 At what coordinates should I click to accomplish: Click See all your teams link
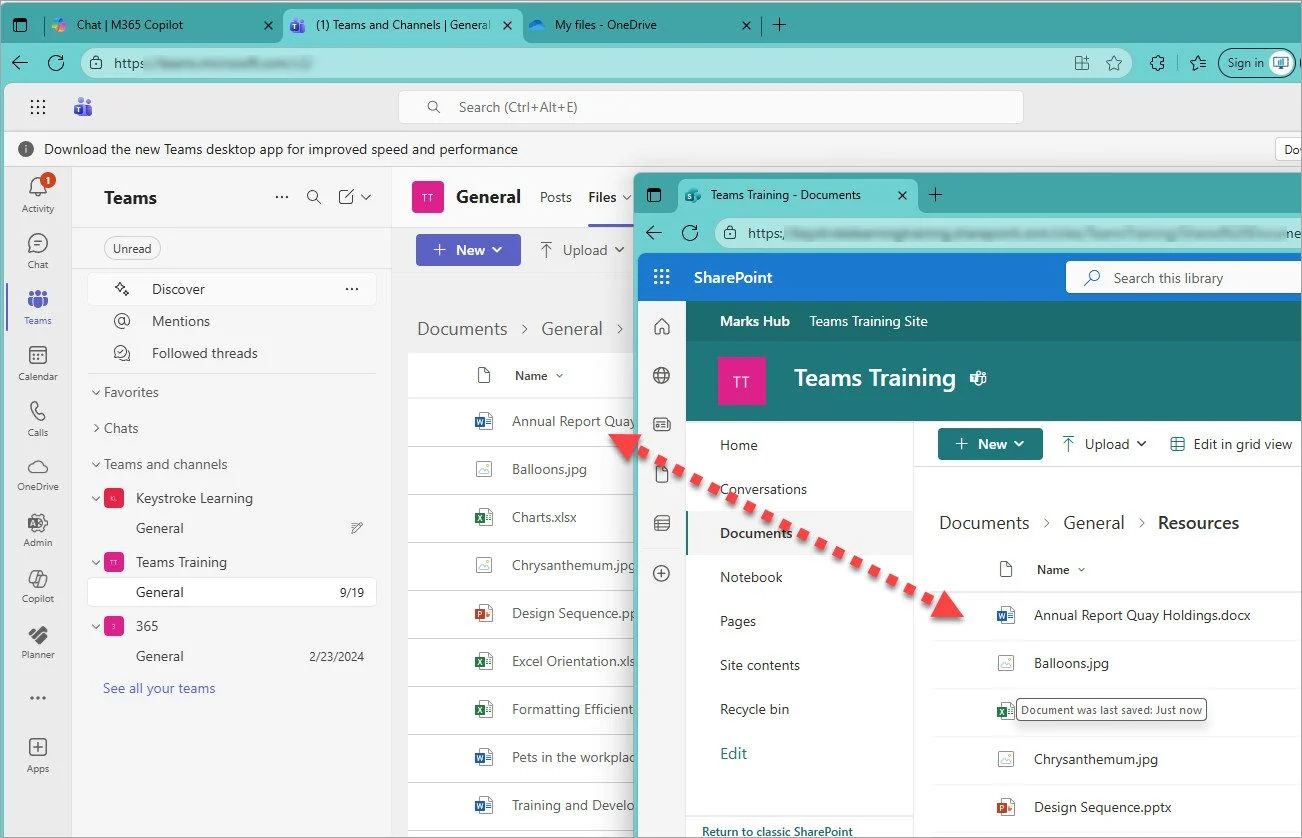pos(159,688)
